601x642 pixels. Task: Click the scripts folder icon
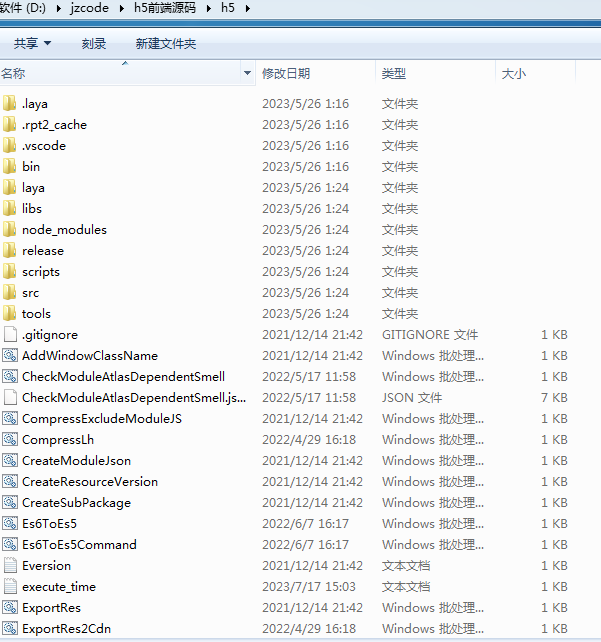(10, 271)
